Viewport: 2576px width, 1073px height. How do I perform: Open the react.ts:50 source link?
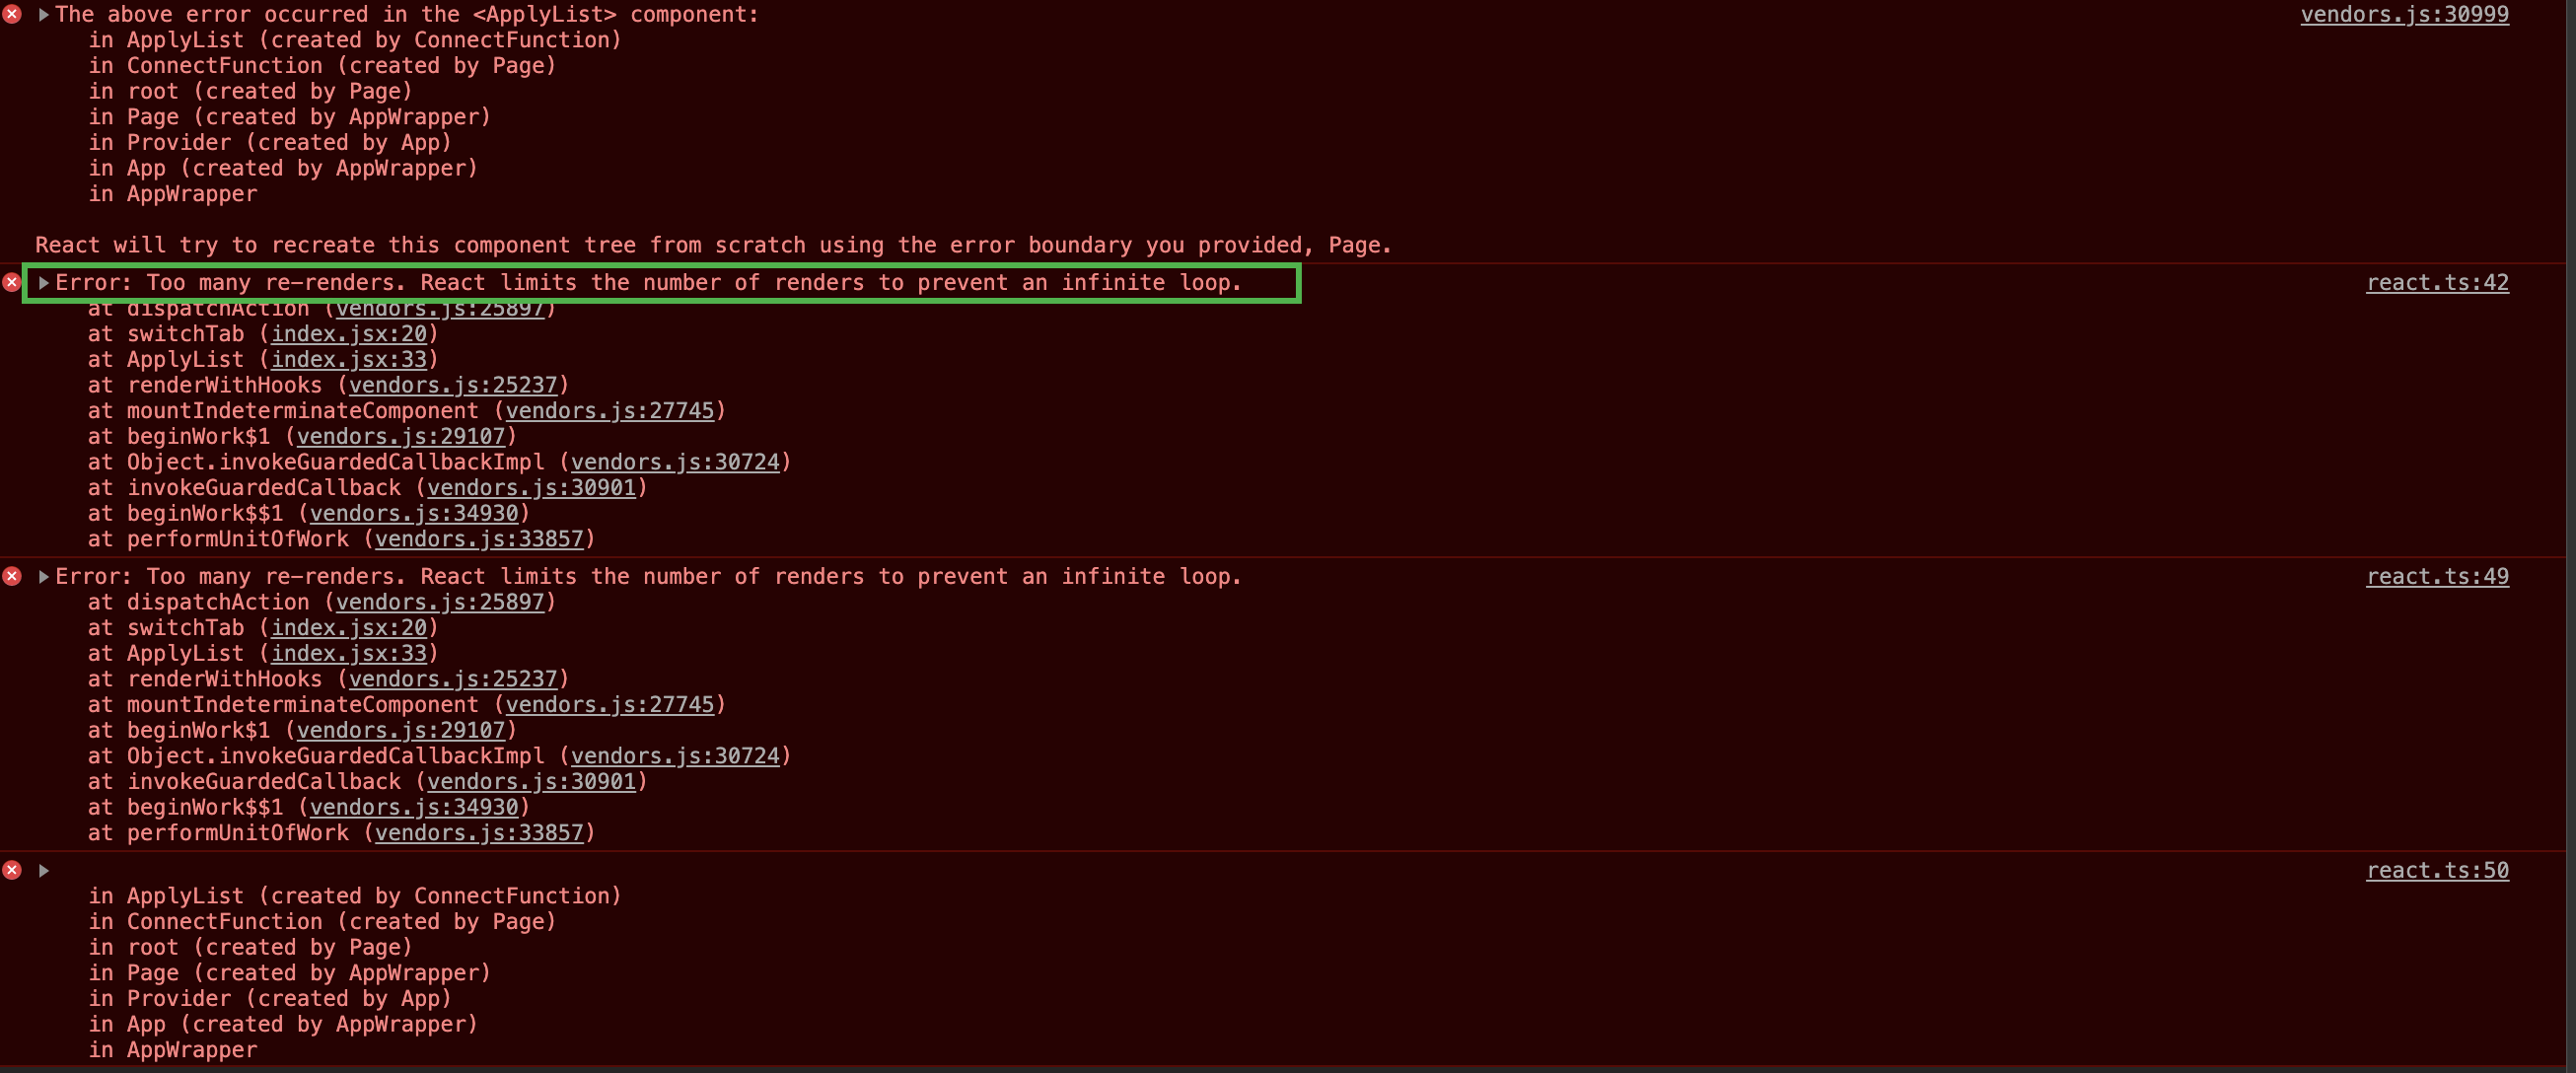2438,869
